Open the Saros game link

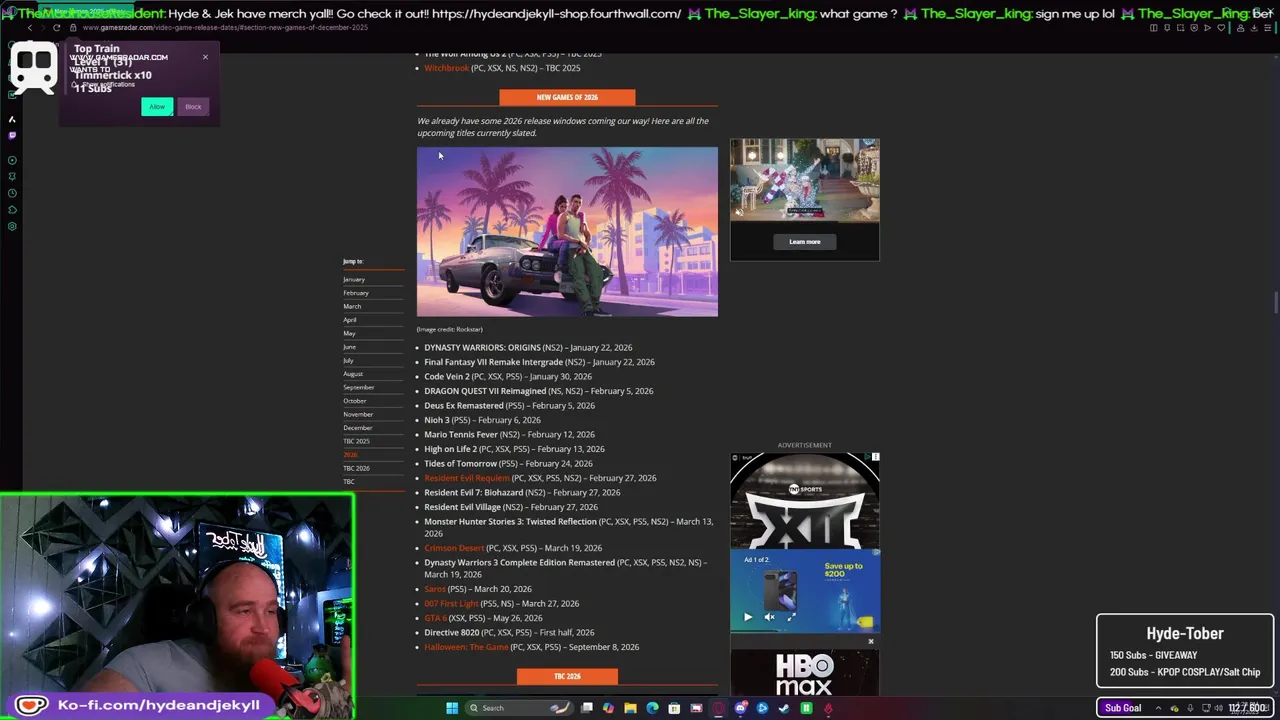[x=435, y=589]
